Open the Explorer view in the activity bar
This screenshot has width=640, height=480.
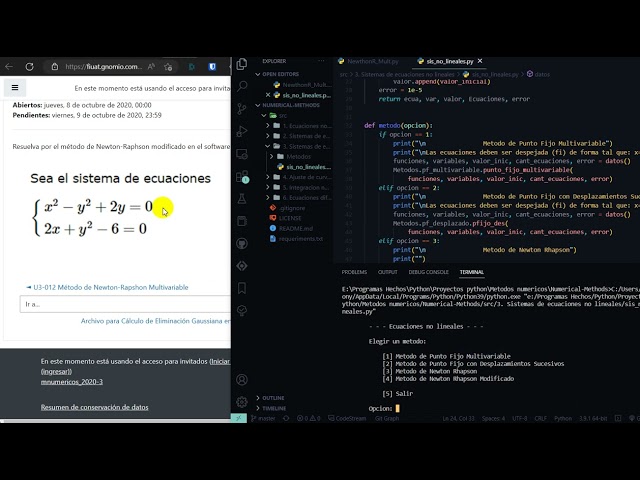point(242,64)
